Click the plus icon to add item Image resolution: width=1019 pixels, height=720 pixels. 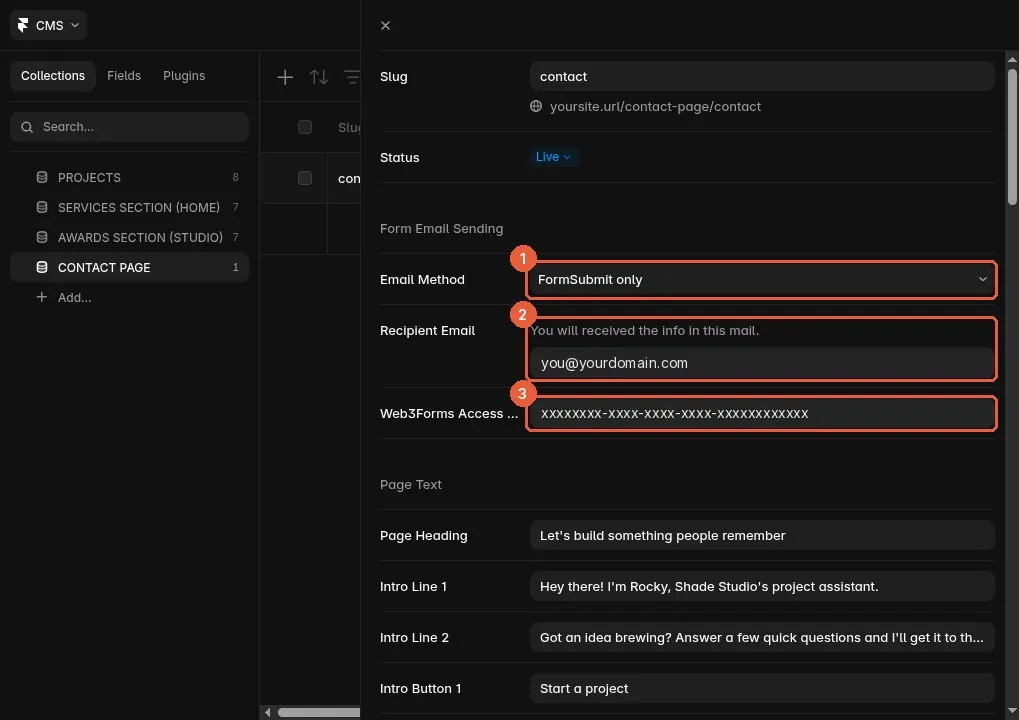[285, 77]
